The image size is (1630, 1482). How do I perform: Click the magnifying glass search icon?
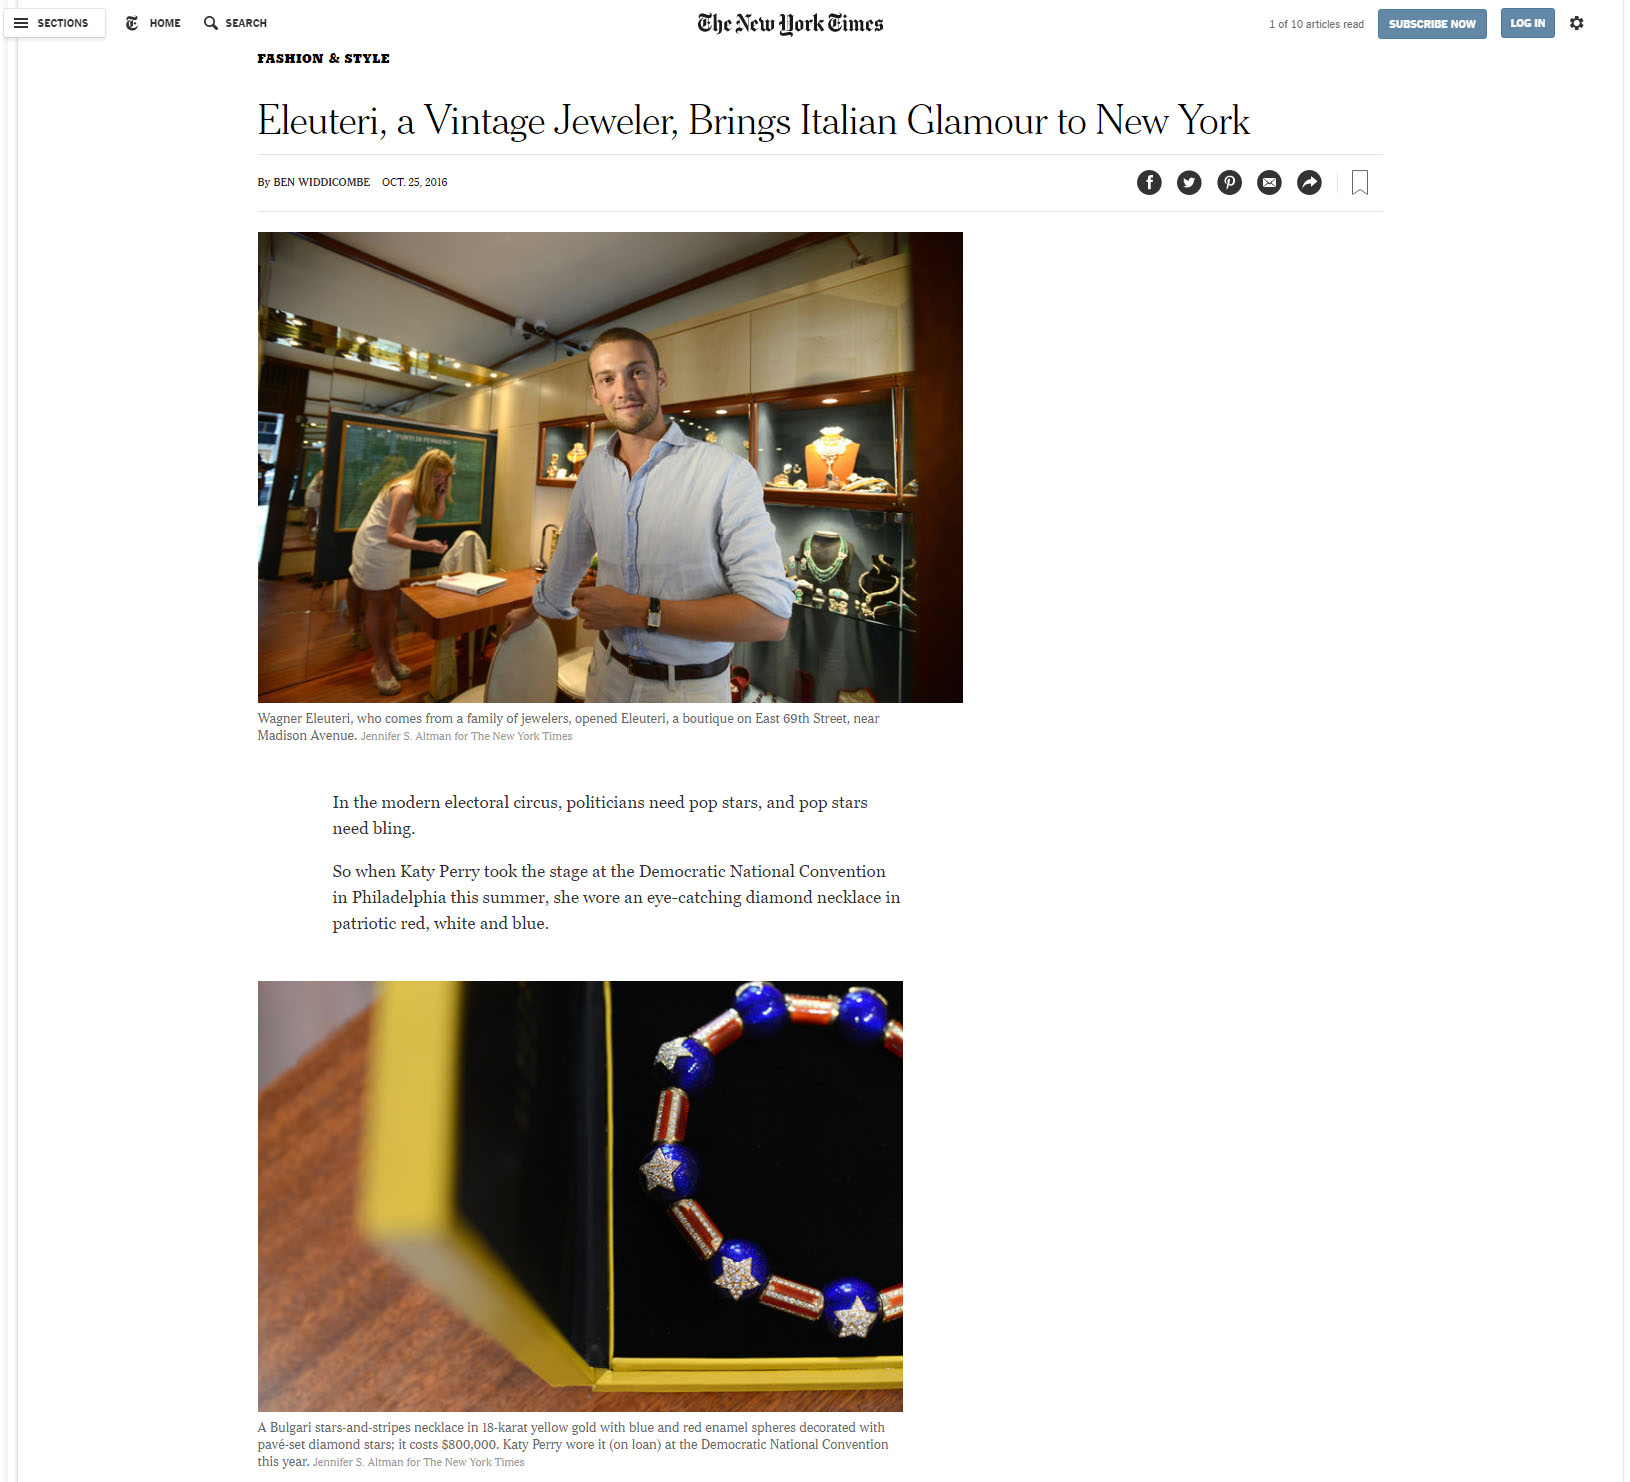211,23
